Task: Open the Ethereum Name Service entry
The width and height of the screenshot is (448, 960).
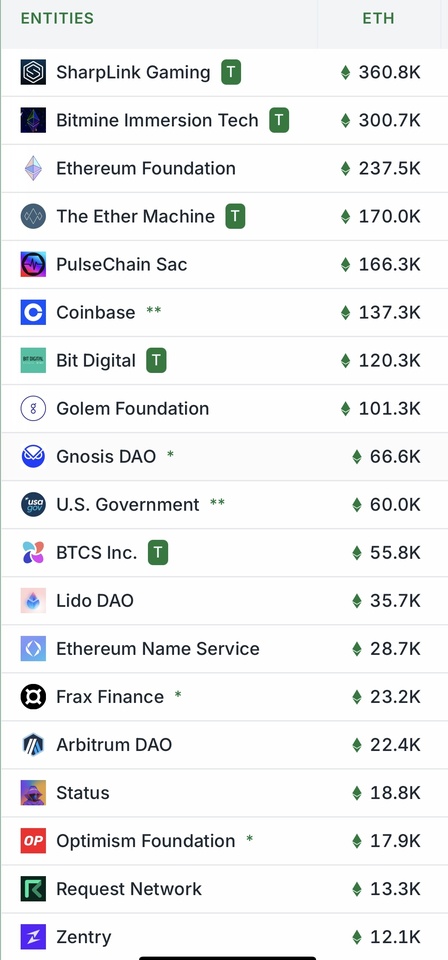Action: (x=158, y=649)
